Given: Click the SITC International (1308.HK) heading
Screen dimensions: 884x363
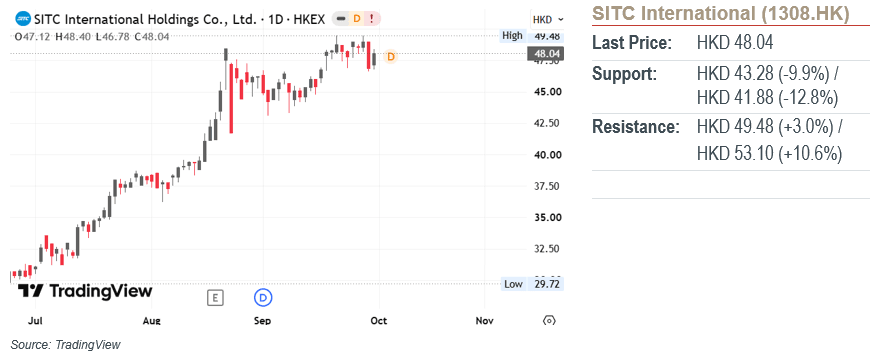Looking at the screenshot, I should [721, 13].
